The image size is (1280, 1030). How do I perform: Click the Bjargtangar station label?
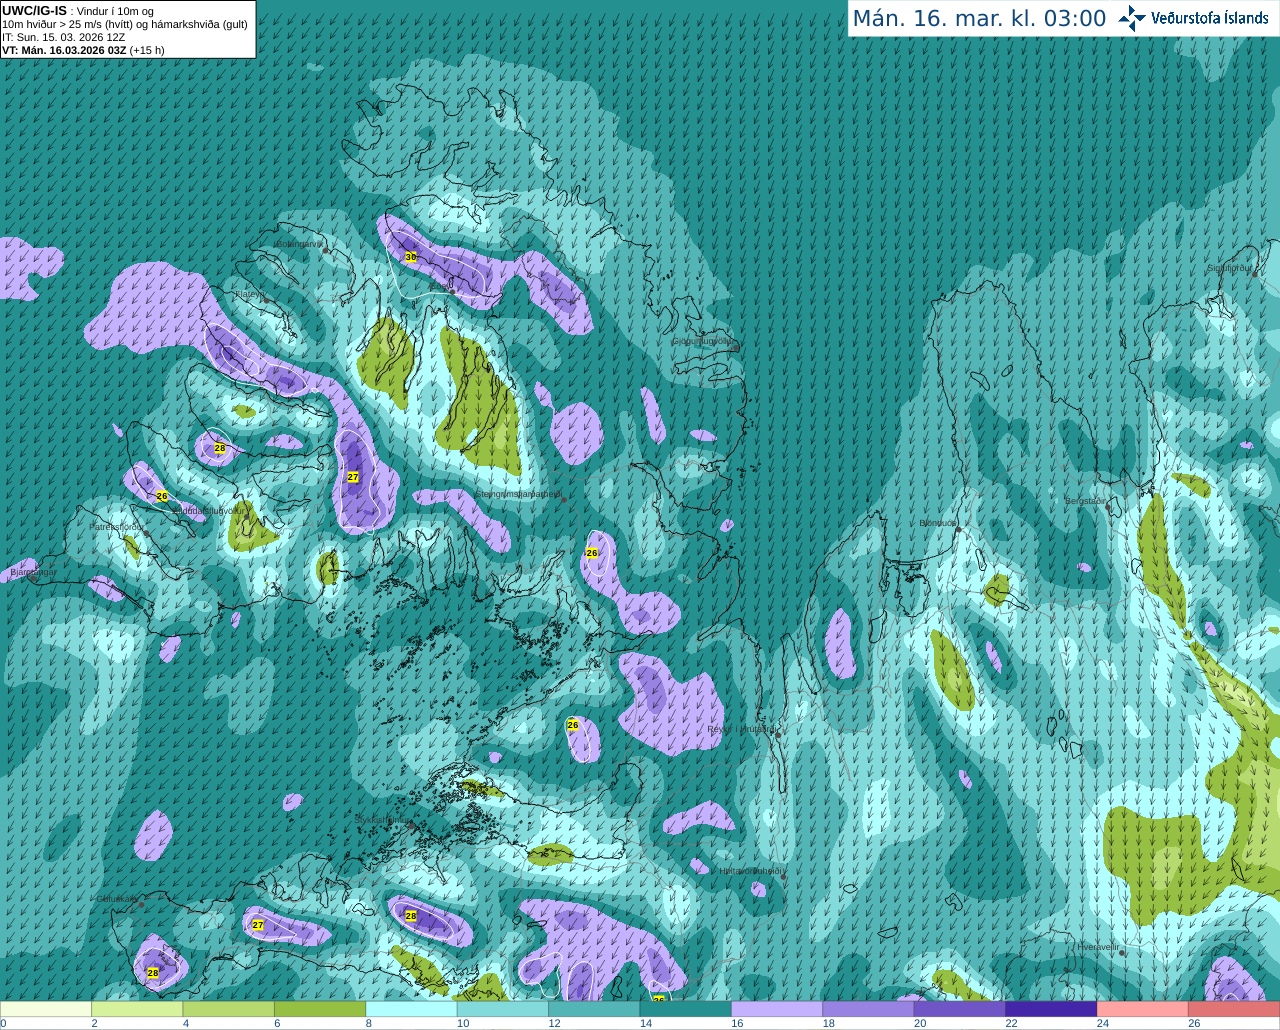pyautogui.click(x=33, y=572)
